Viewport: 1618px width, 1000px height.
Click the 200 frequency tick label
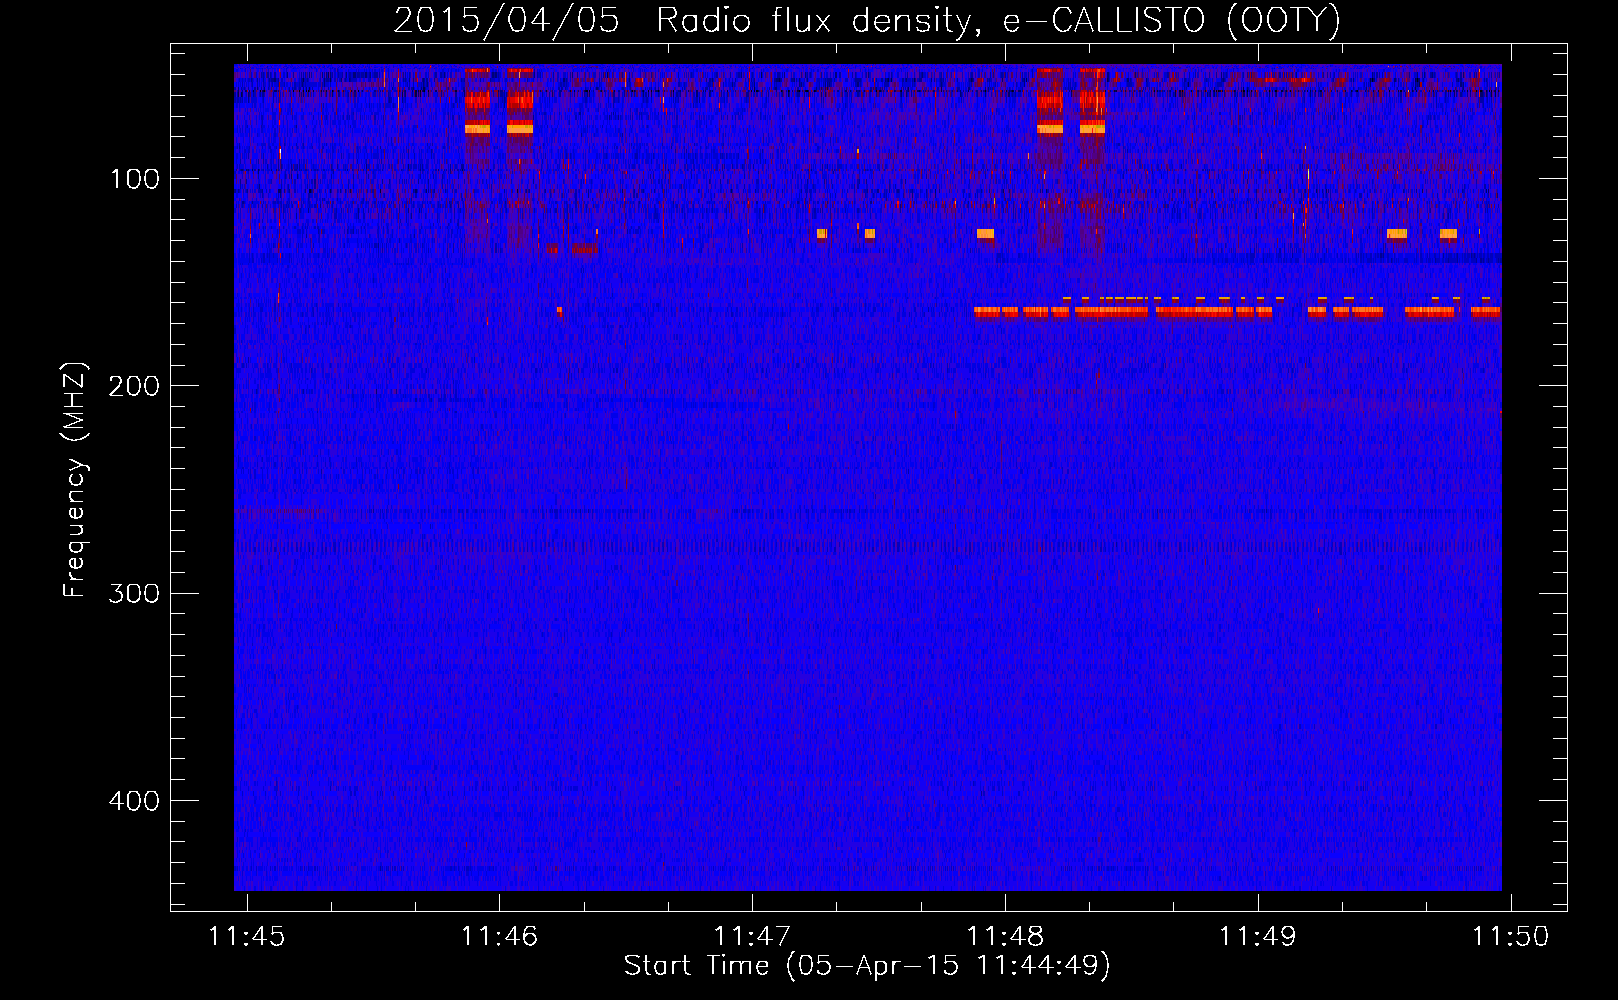tap(135, 386)
